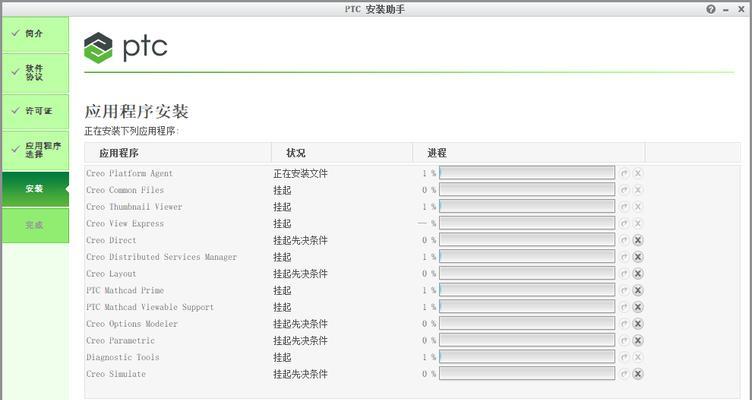Select the Creo View Express row name
This screenshot has height=400, width=752.
(125, 224)
